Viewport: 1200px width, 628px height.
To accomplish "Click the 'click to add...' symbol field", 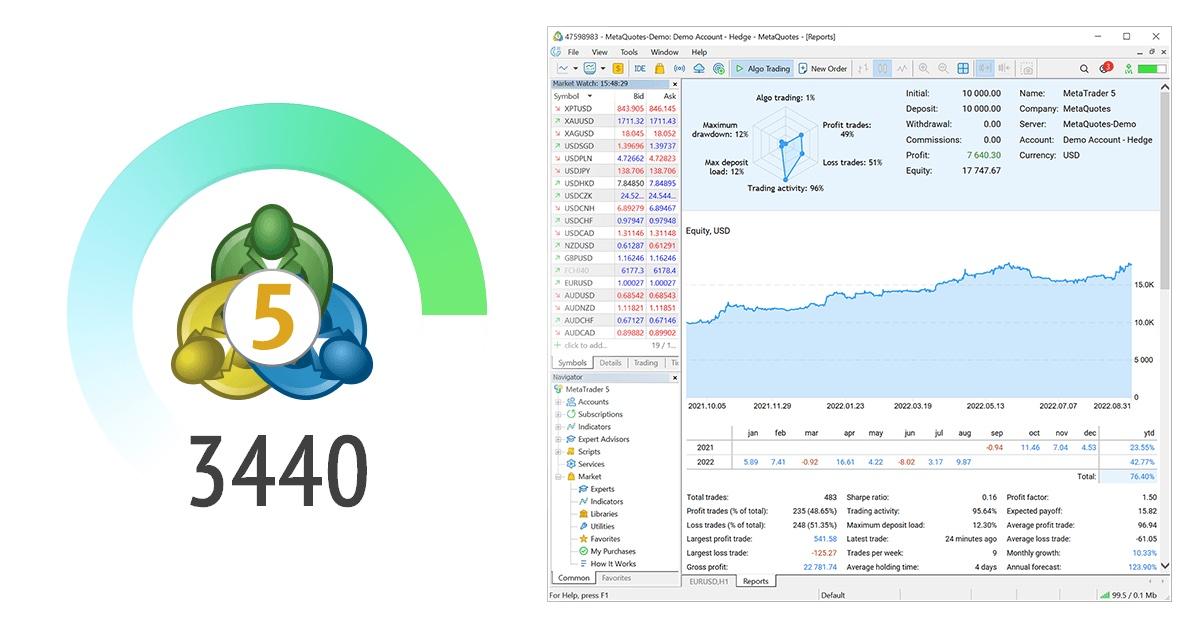I will tap(585, 345).
